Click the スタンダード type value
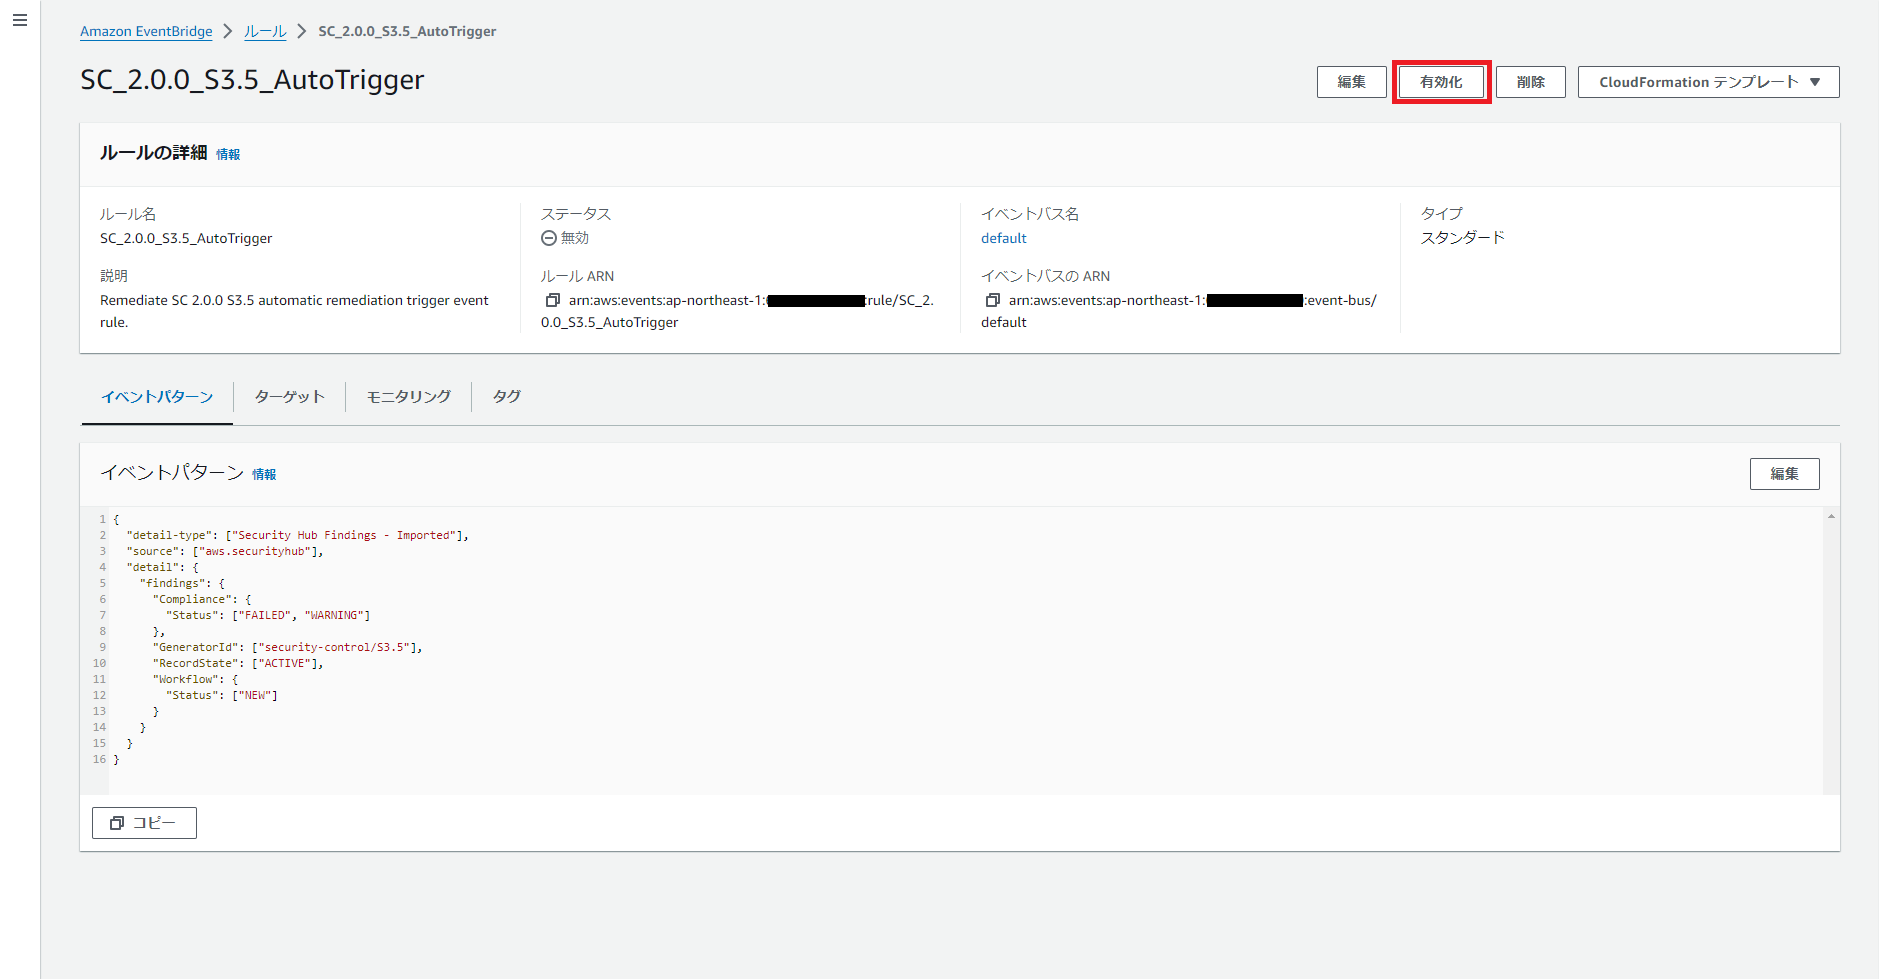 tap(1463, 238)
